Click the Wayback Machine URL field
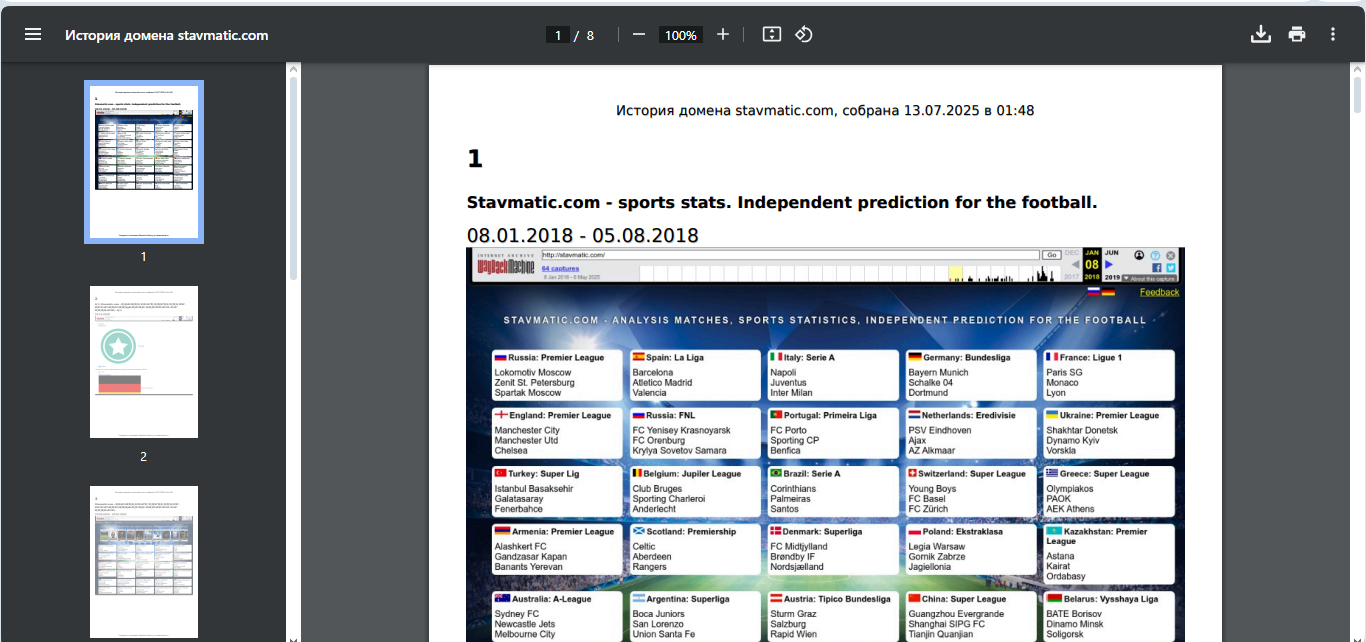Screen dimensions: 1366x642 790,255
